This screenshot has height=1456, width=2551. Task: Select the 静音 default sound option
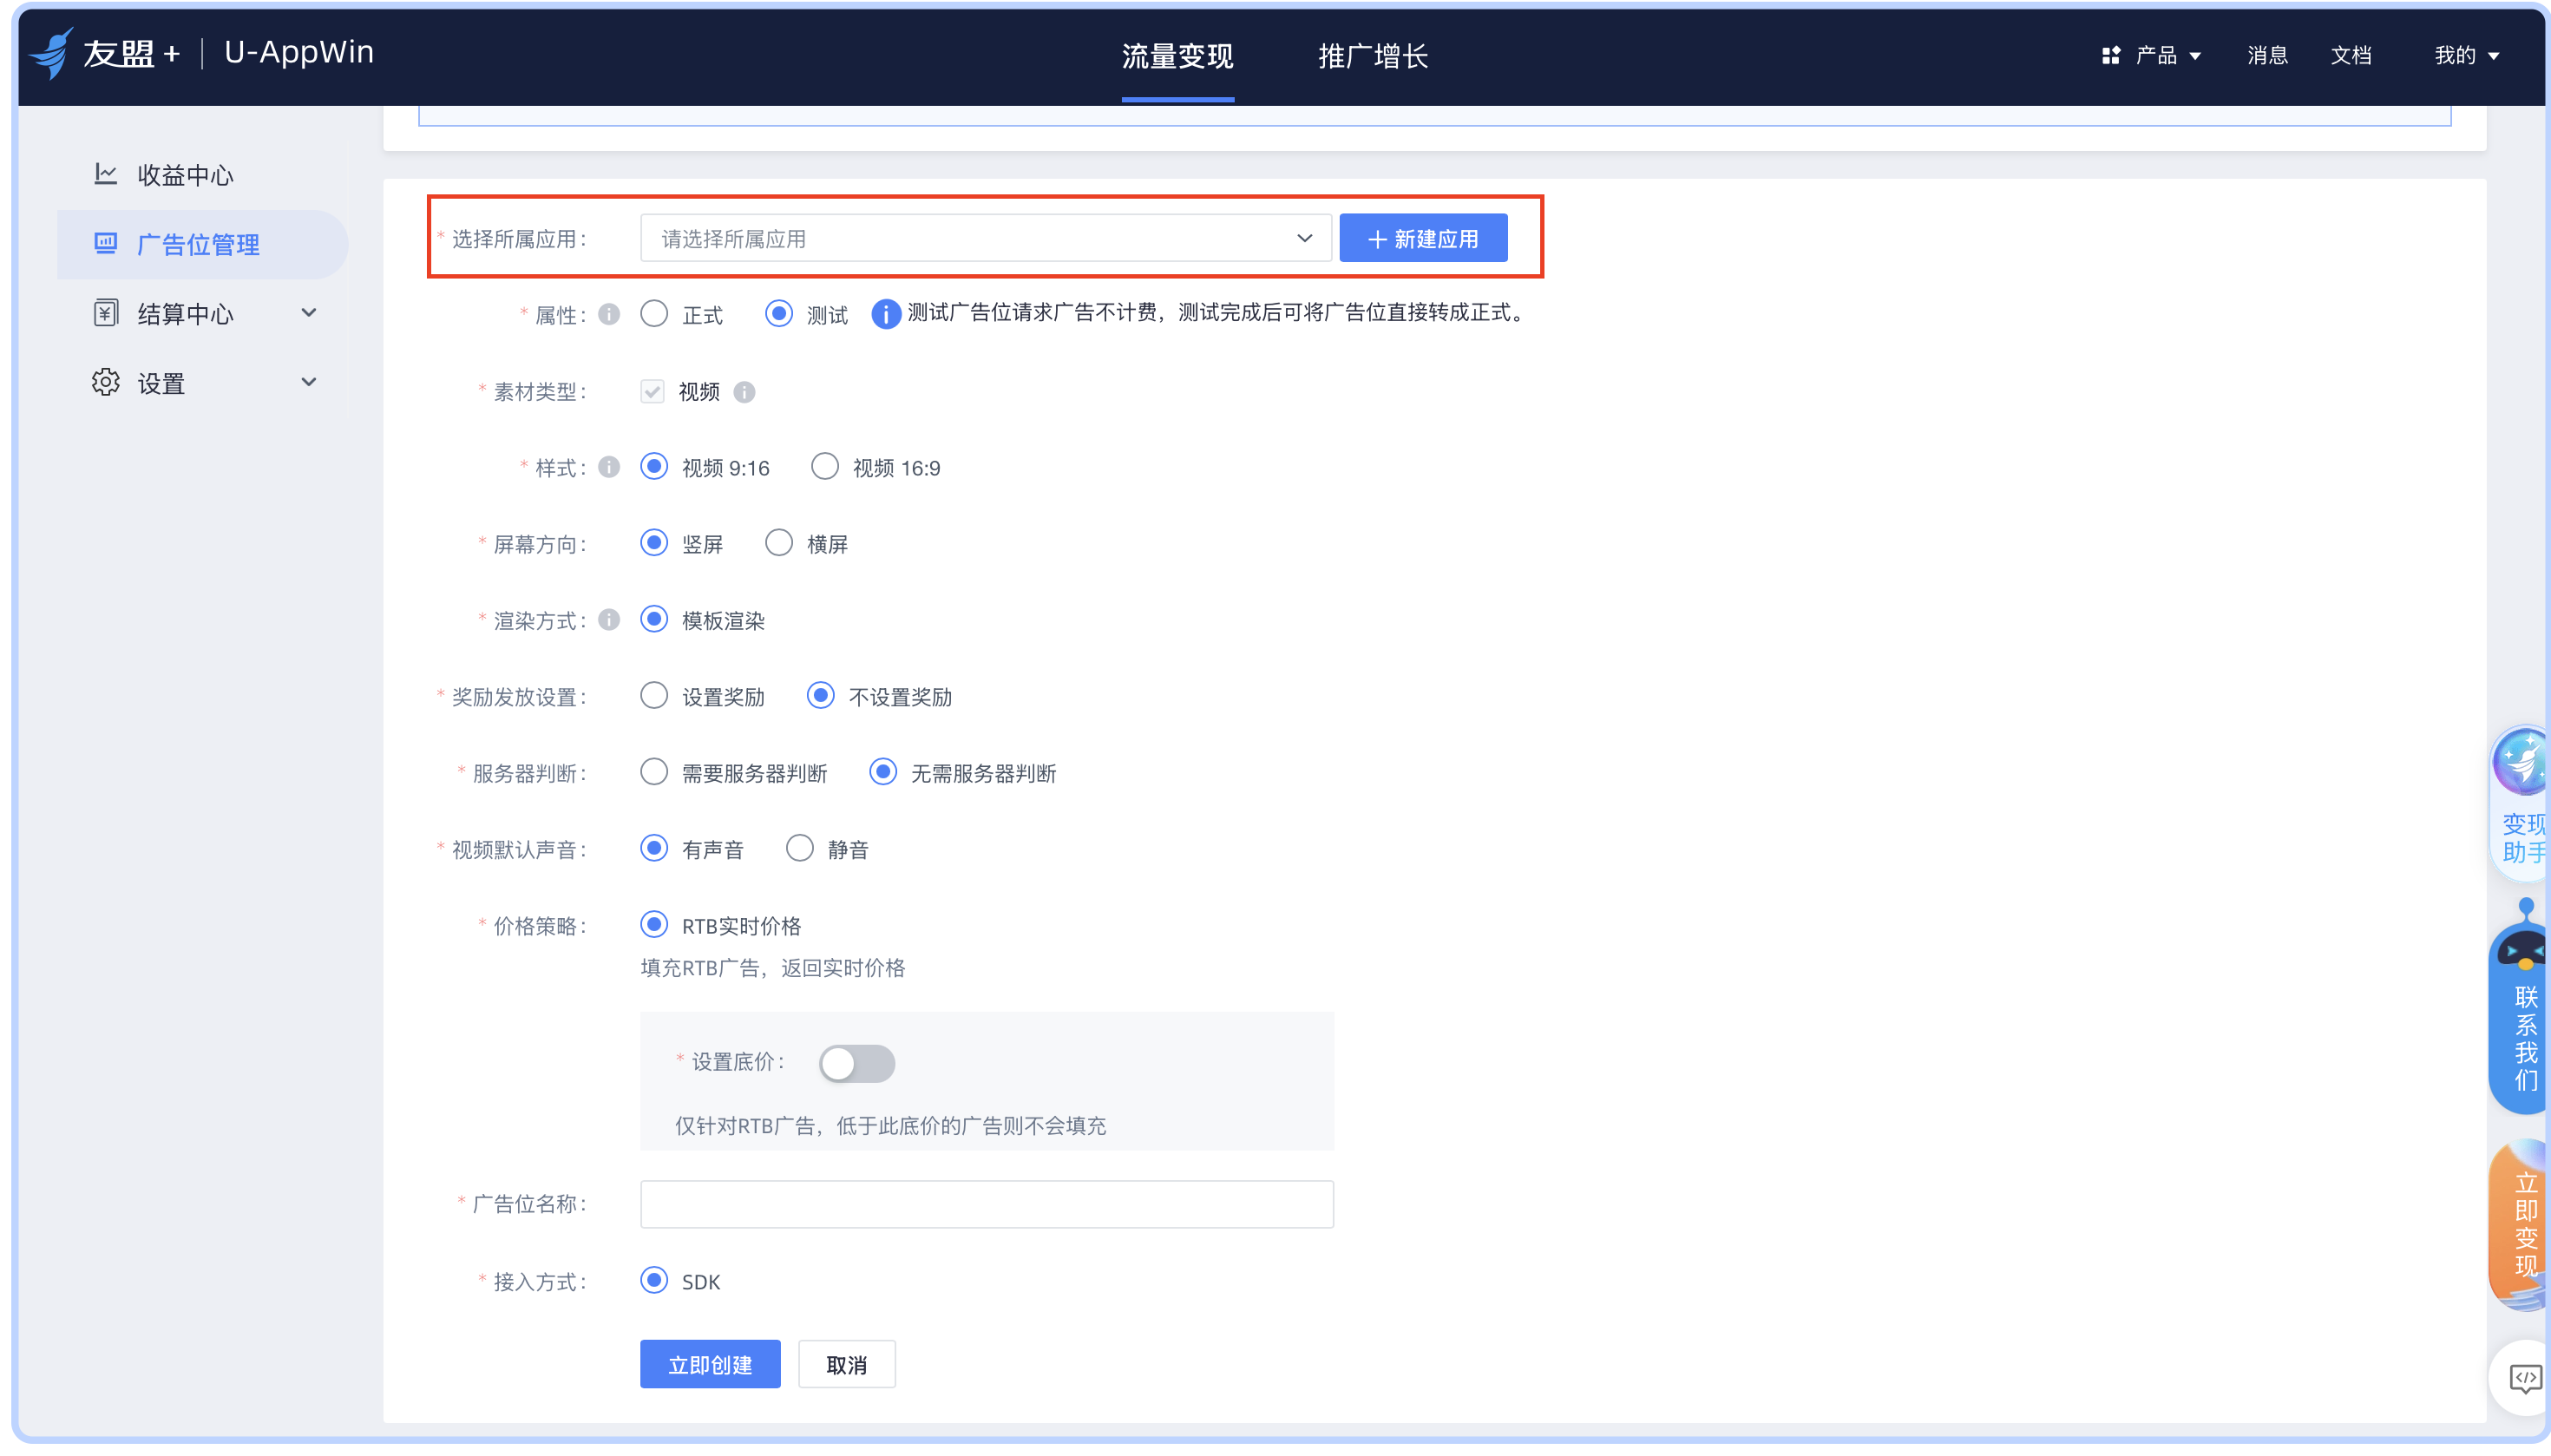[x=799, y=849]
